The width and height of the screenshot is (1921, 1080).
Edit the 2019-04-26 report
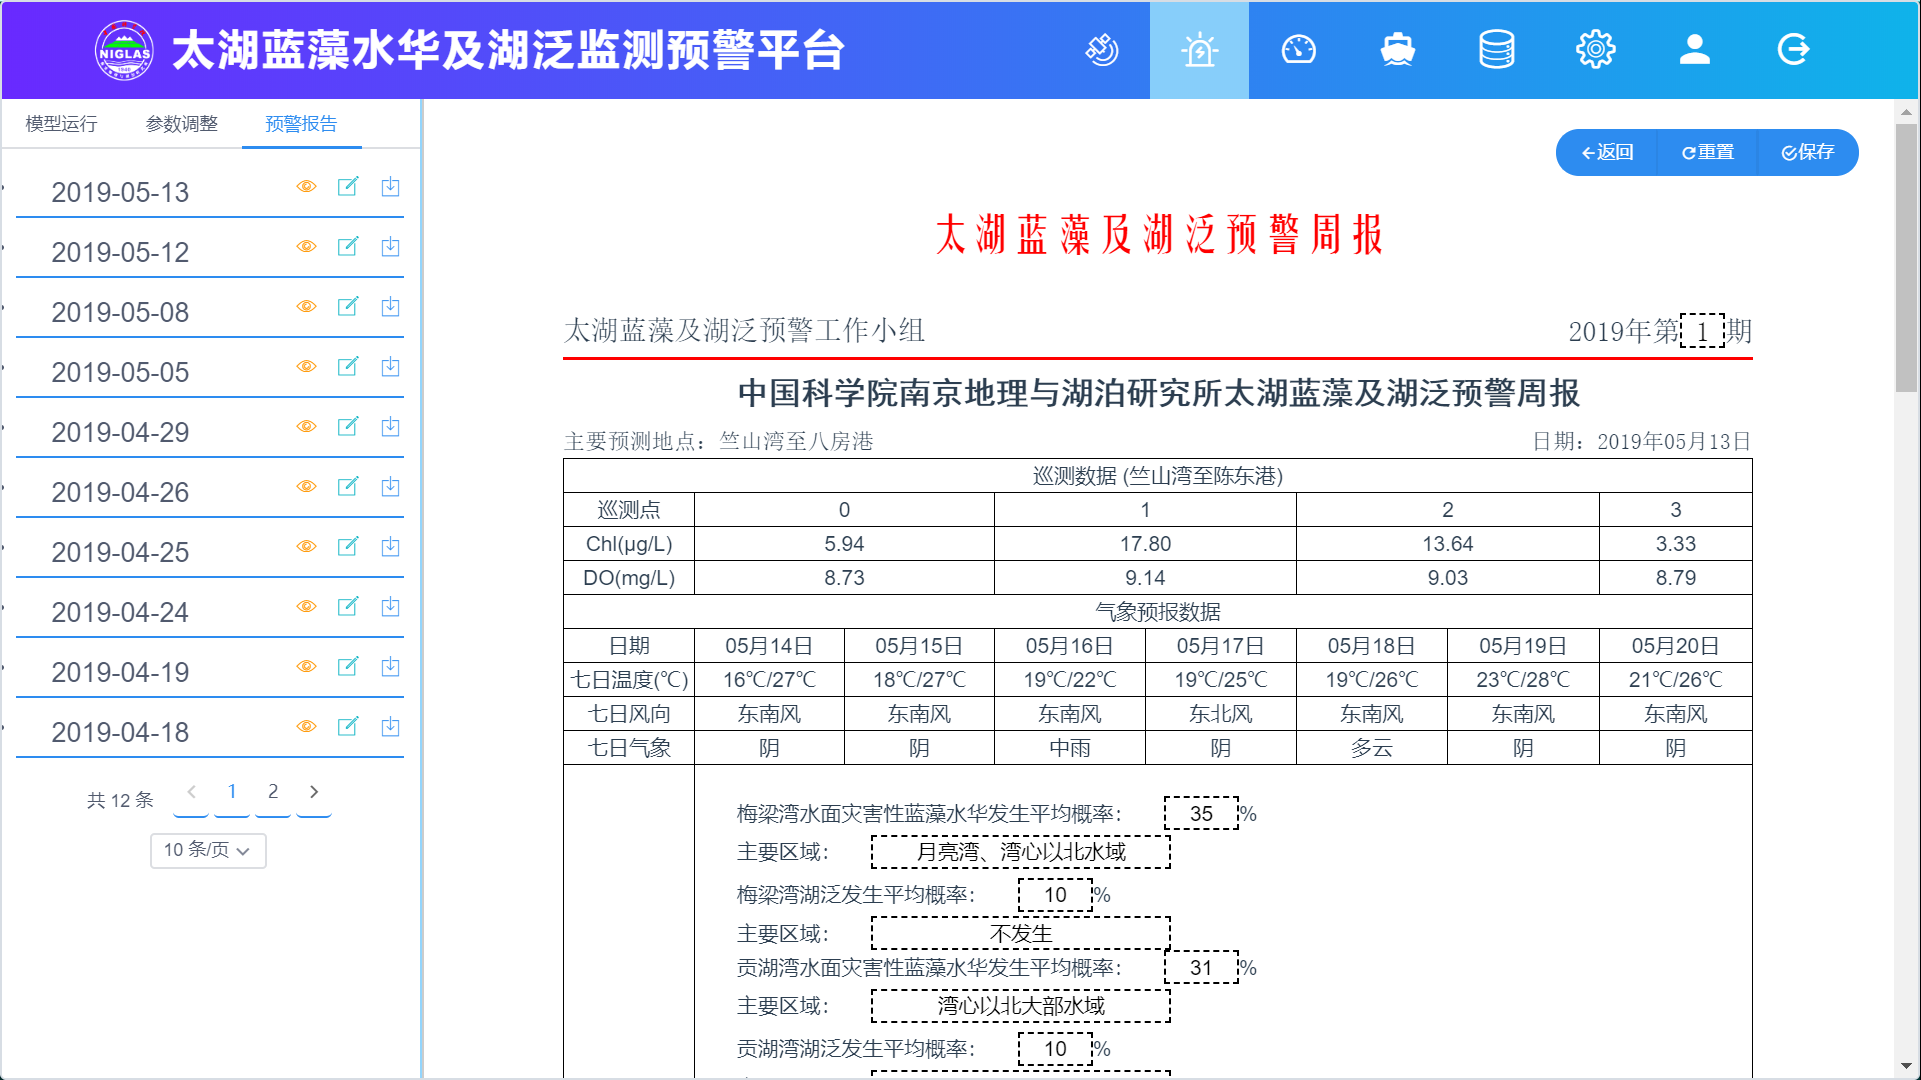348,487
